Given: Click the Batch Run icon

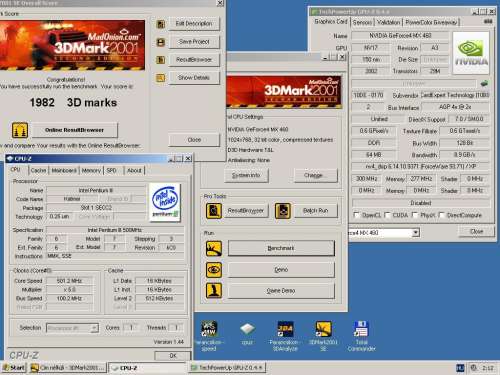Looking at the screenshot, I should coord(283,211).
